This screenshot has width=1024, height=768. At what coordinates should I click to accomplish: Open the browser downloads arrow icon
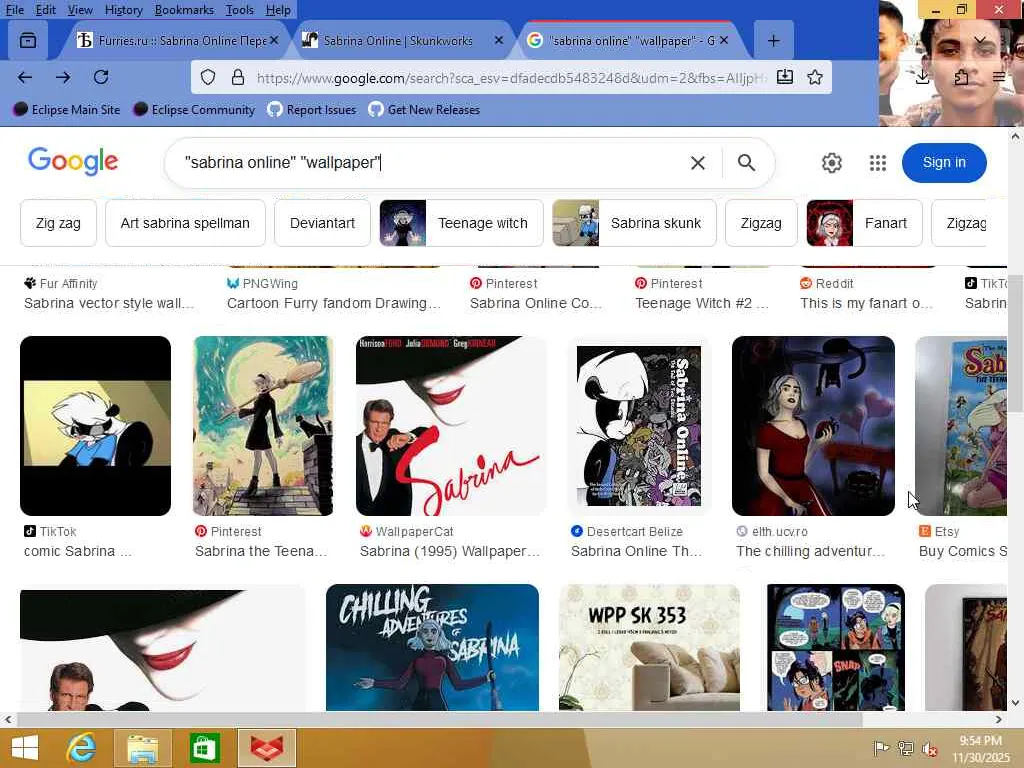pos(922,77)
